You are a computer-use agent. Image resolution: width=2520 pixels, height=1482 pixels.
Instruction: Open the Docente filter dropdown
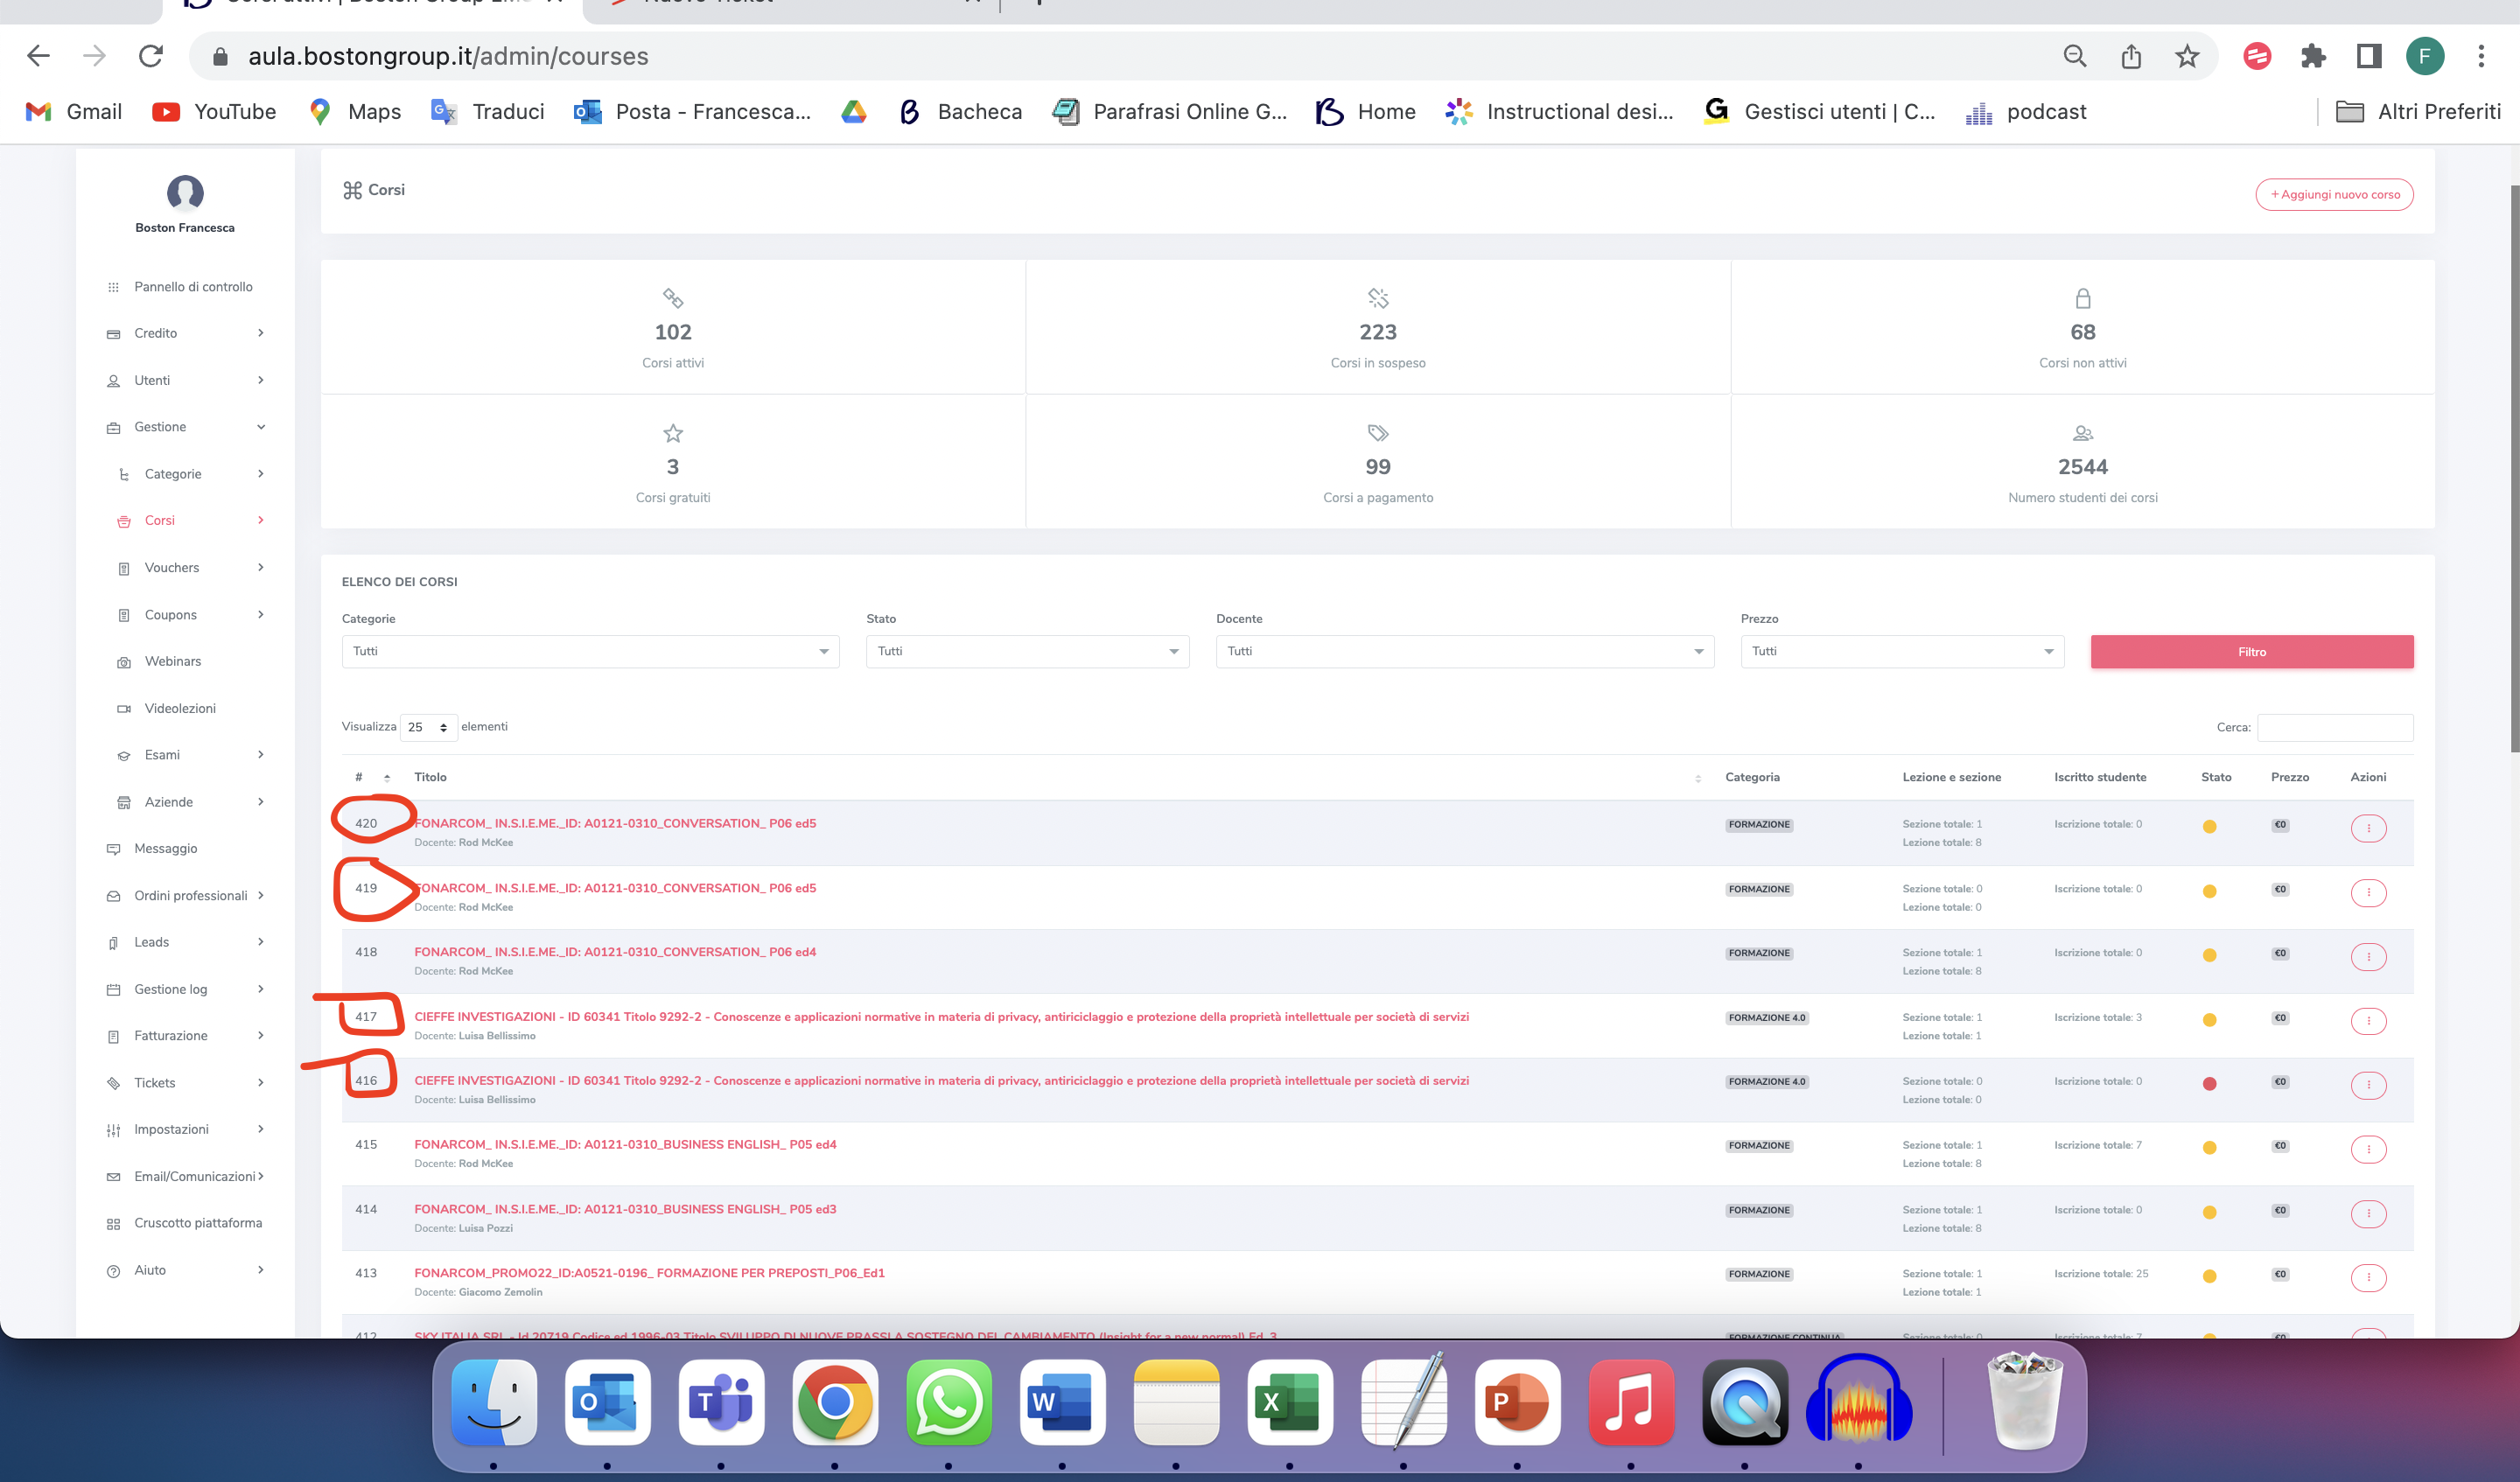(x=1464, y=651)
